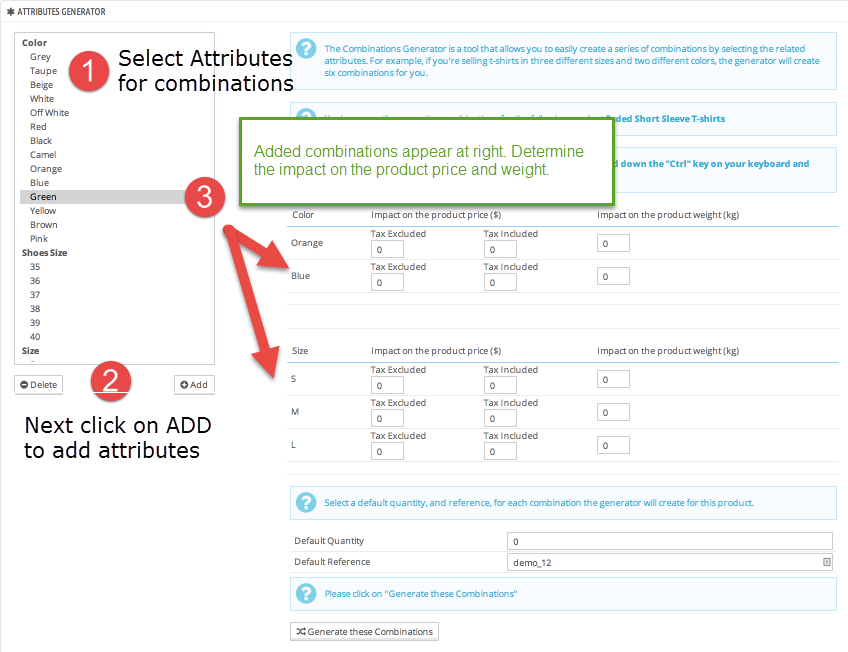
Task: Click the Shoes Size group heading
Action: coord(45,253)
